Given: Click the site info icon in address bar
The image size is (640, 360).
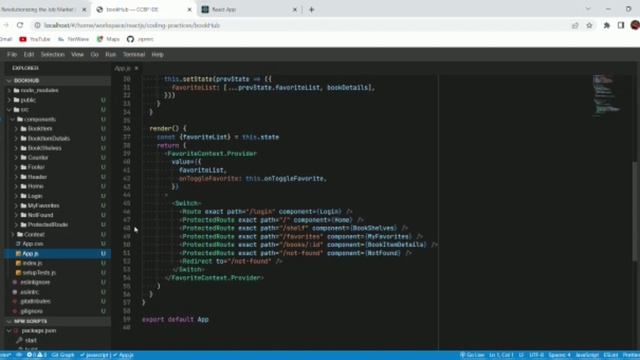Looking at the screenshot, I should pos(37,25).
